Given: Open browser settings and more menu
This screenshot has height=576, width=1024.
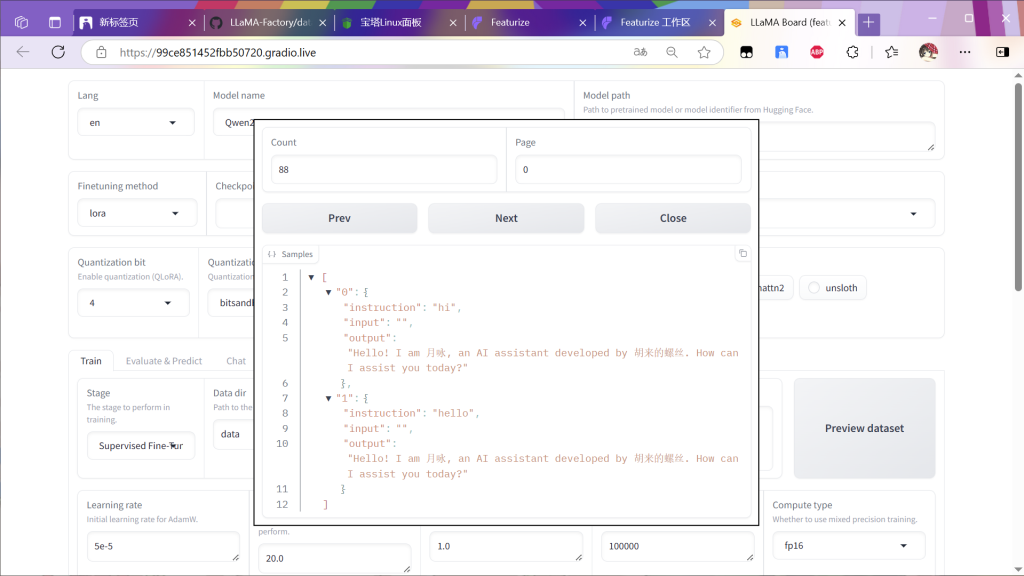Looking at the screenshot, I should [965, 52].
